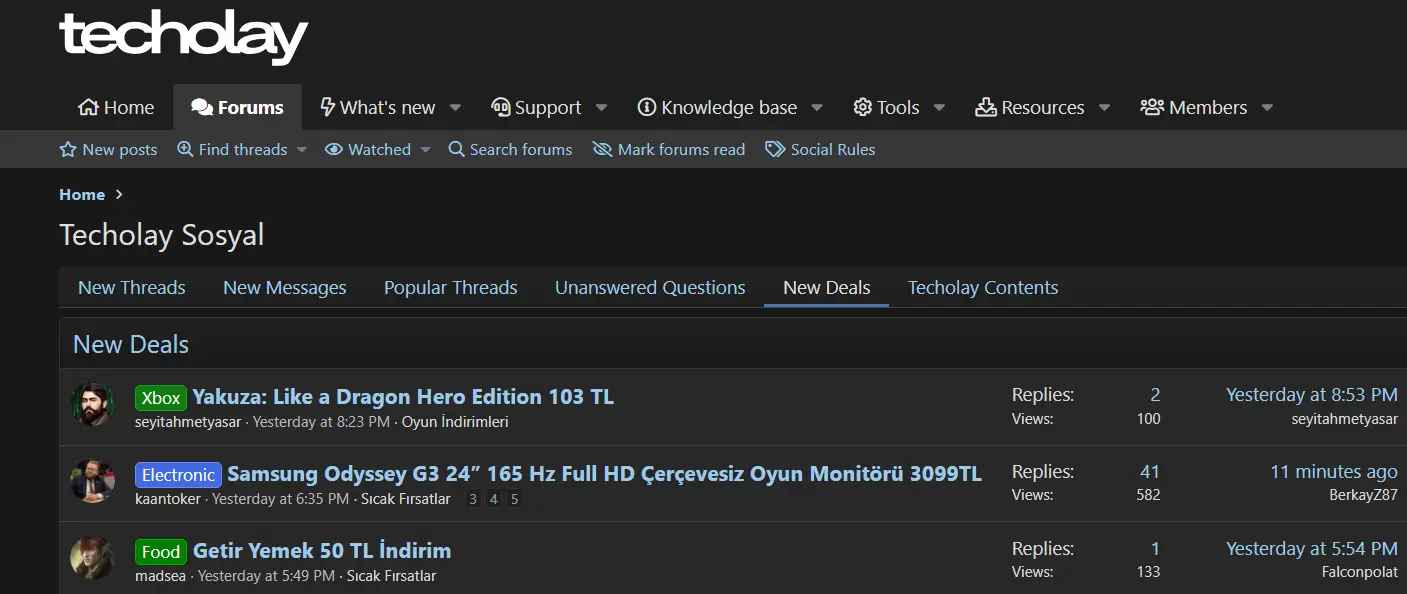Go to page 3 of Samsung thread
The height and width of the screenshot is (594, 1407).
coord(473,499)
